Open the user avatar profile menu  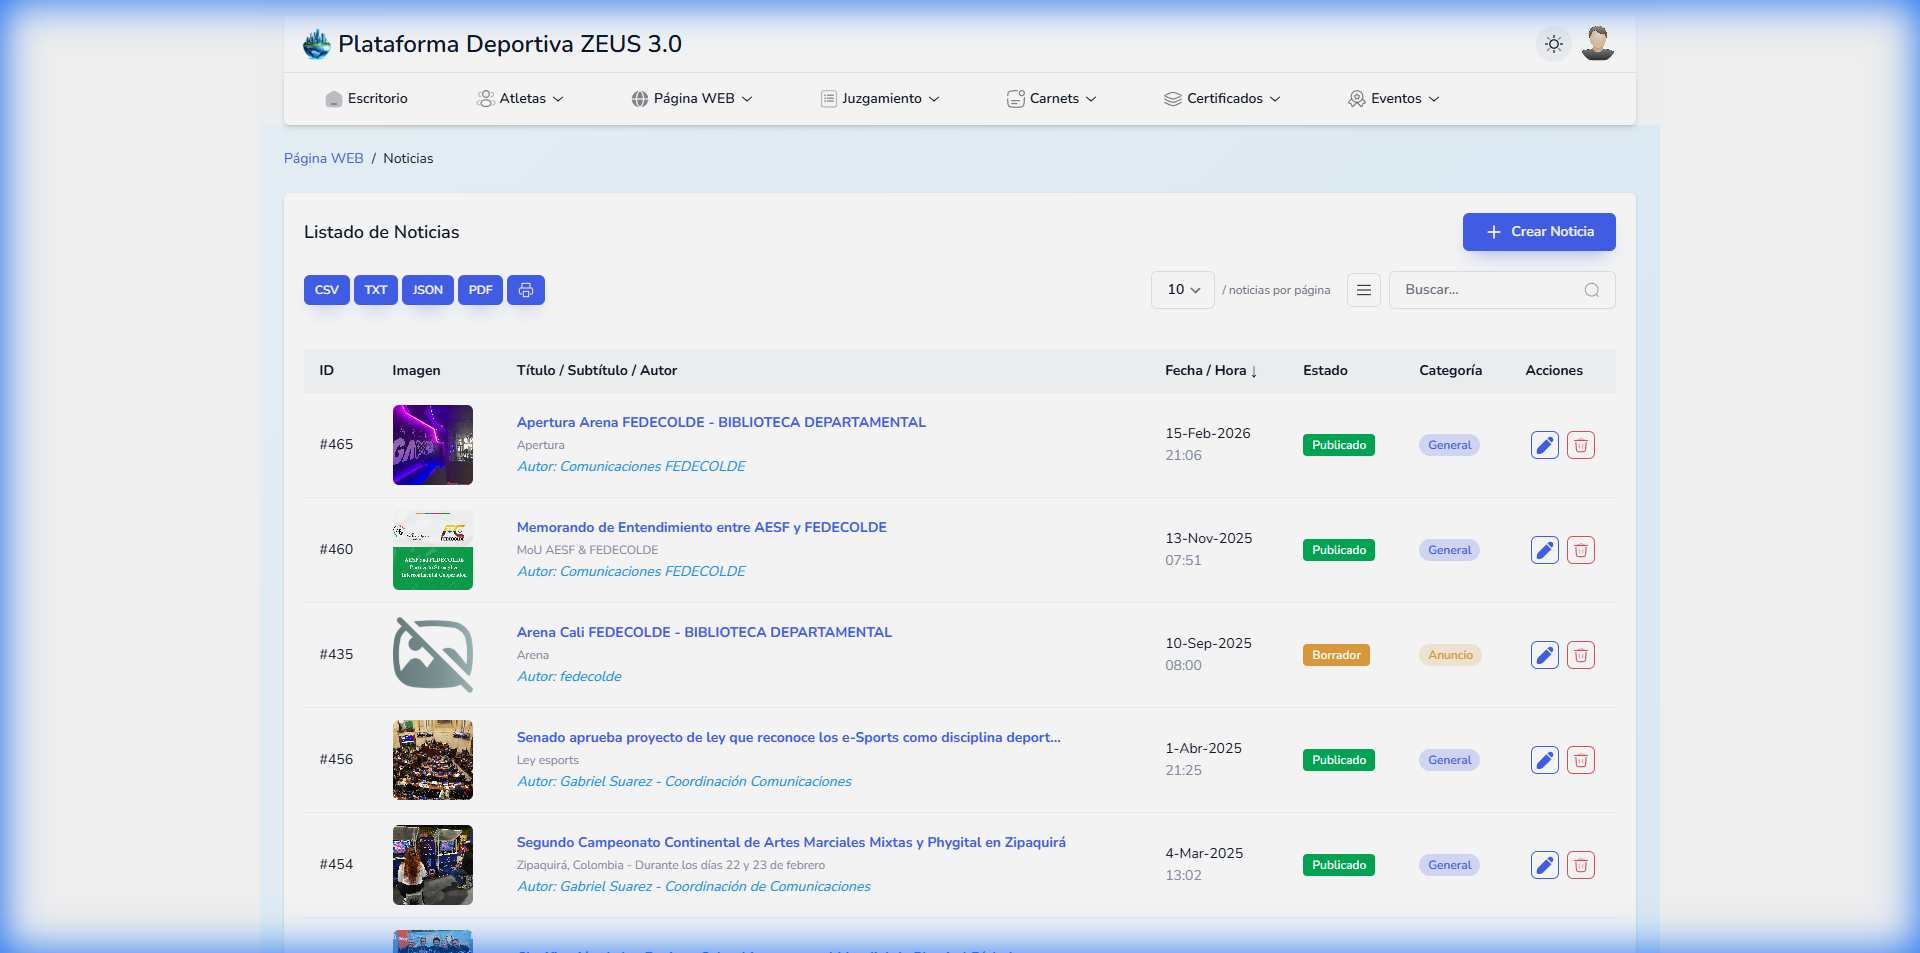coord(1597,44)
